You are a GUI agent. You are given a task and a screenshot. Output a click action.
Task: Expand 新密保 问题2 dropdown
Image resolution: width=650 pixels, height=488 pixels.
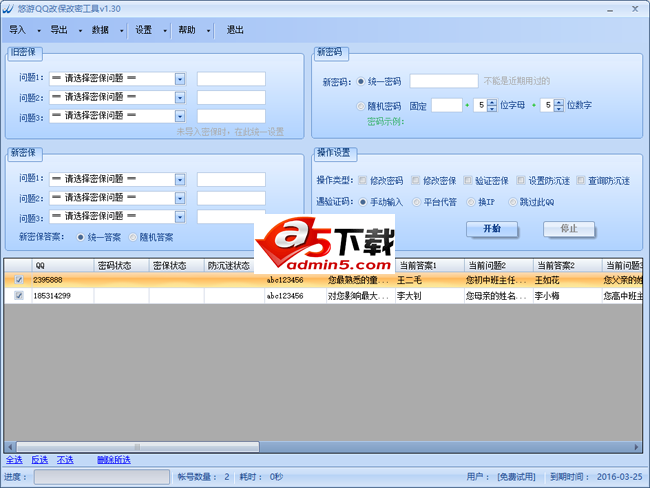(180, 198)
